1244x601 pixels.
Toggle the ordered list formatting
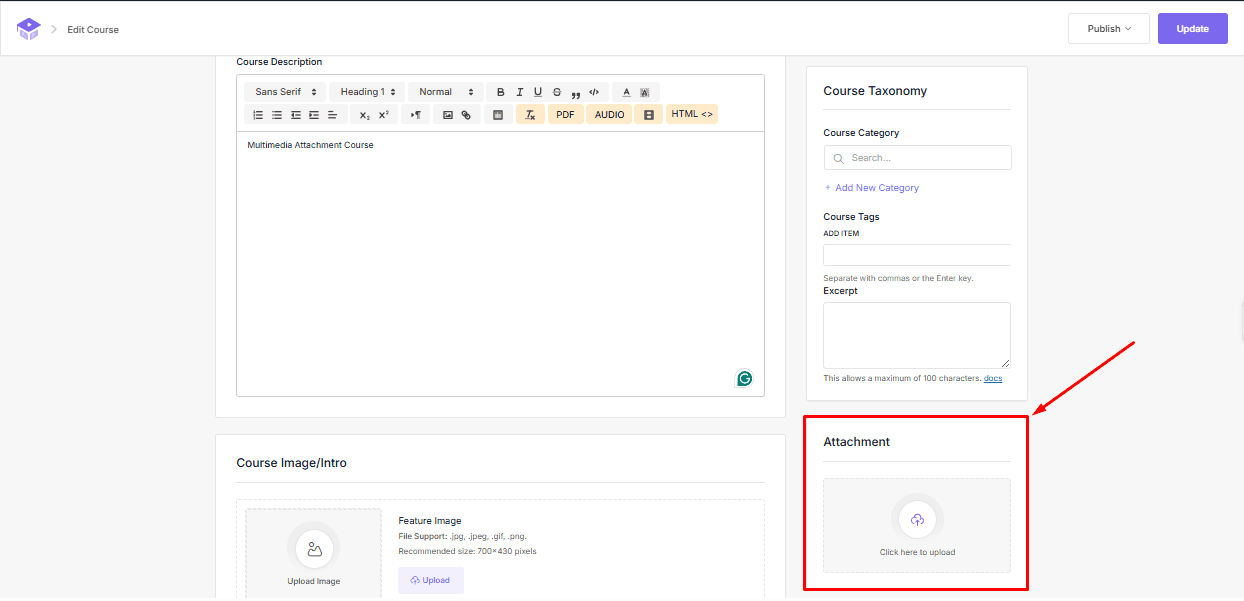pos(257,113)
